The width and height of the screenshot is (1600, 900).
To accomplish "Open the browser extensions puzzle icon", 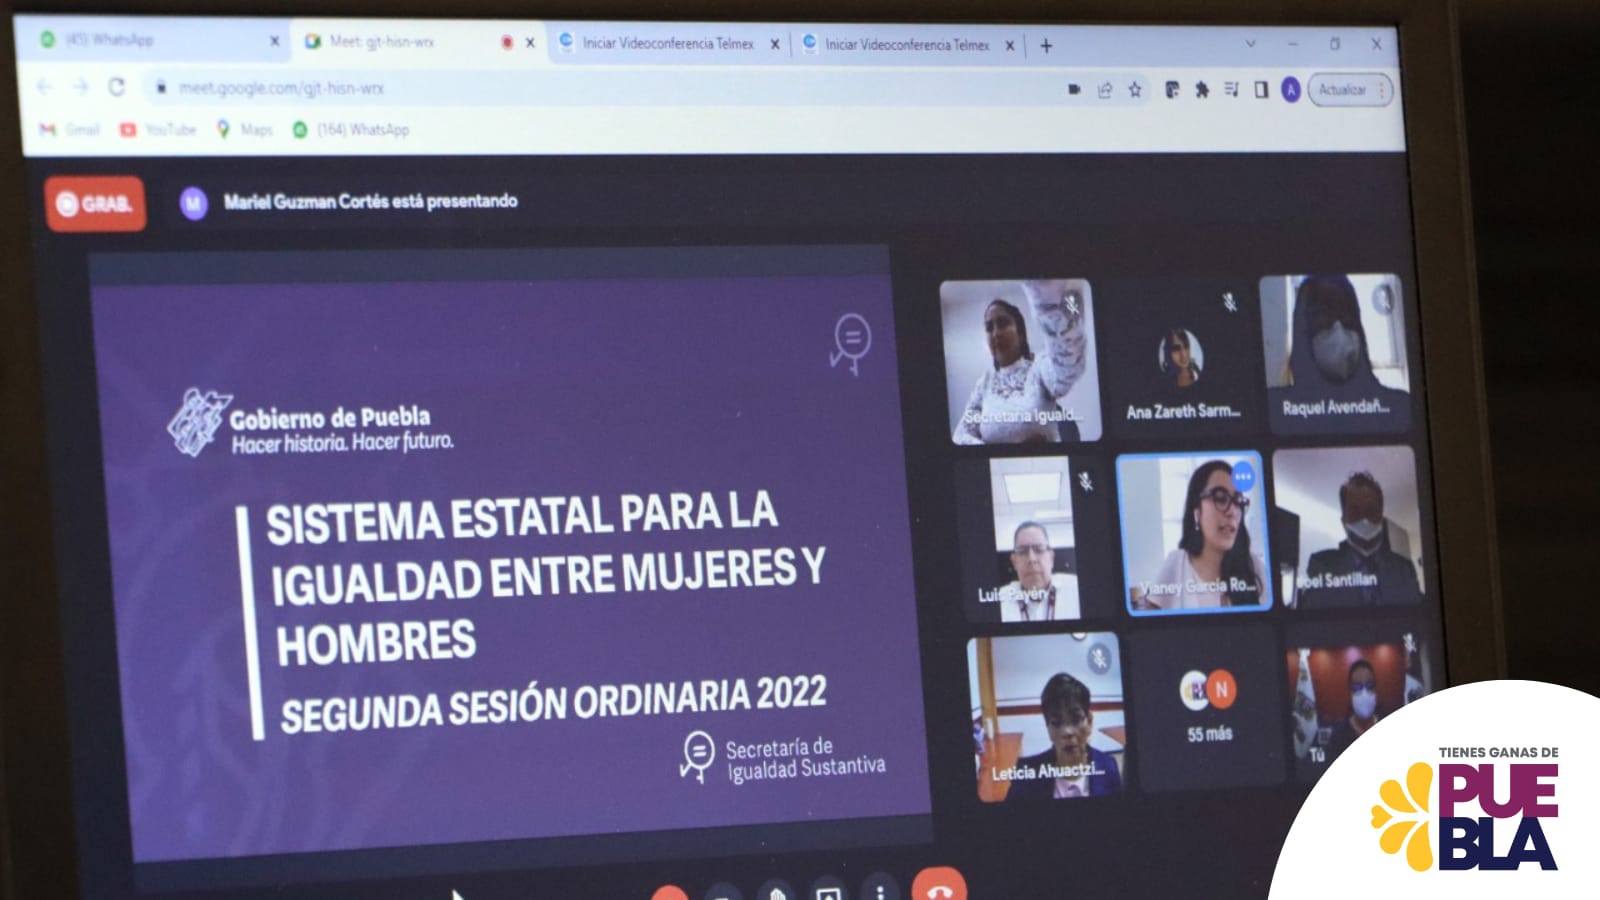I will point(1202,90).
